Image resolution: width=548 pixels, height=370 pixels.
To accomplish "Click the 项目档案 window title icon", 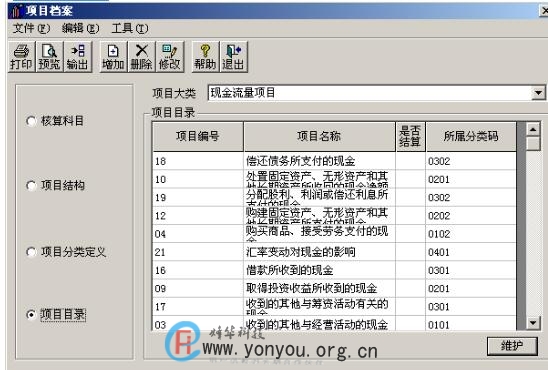I will pyautogui.click(x=16, y=11).
